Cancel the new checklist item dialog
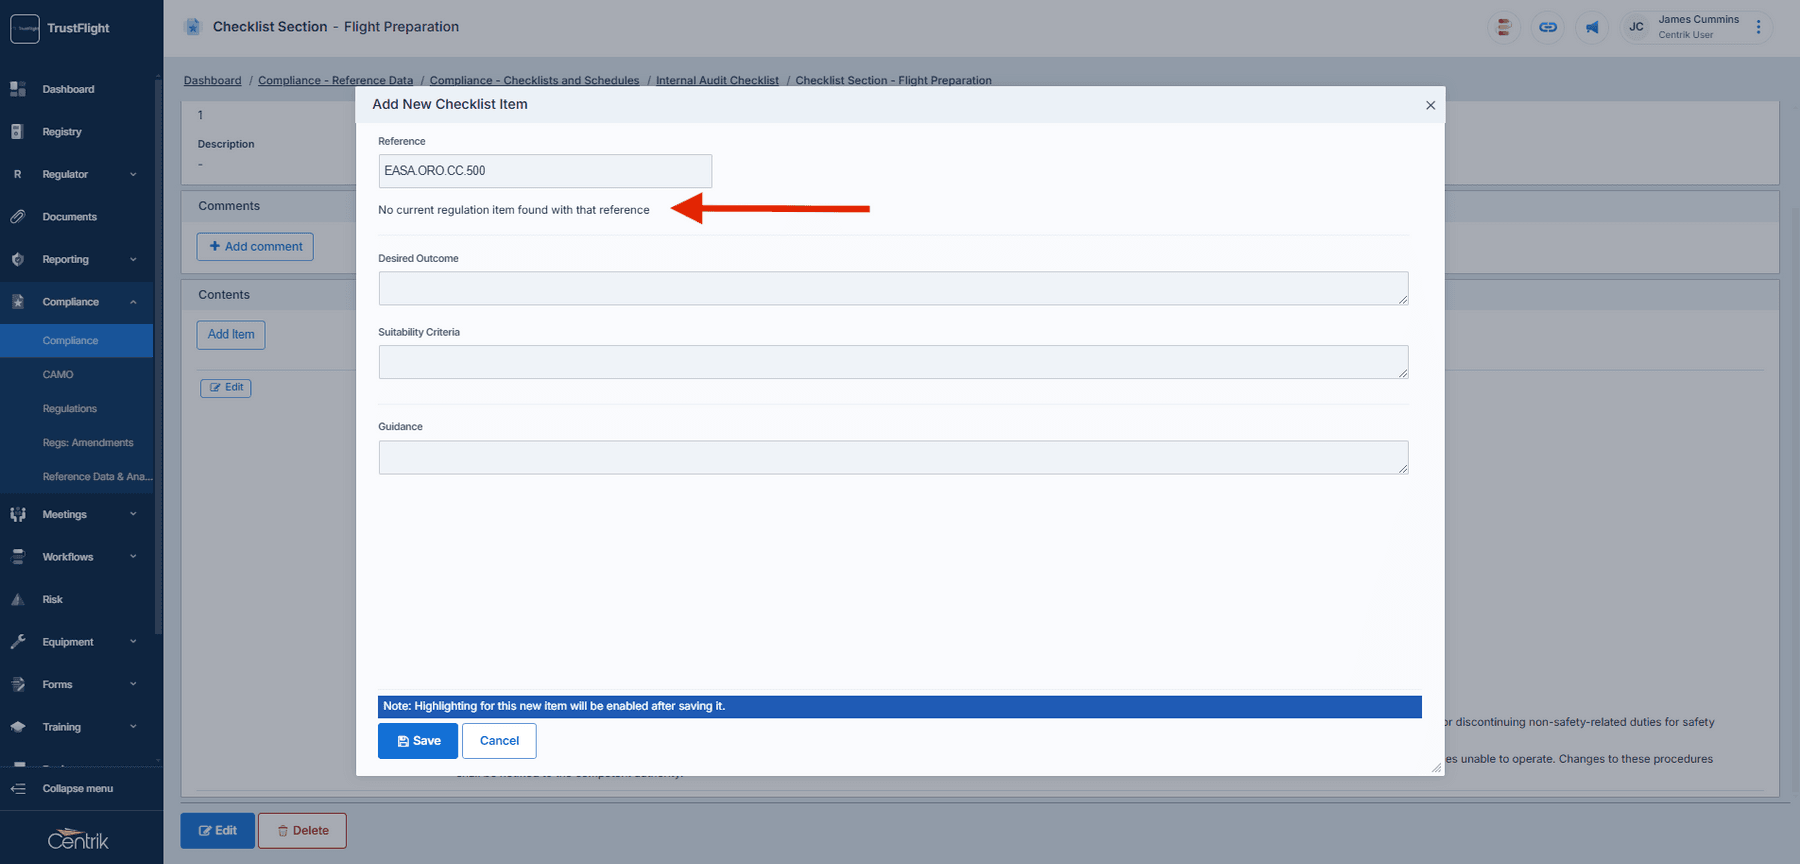 pyautogui.click(x=499, y=741)
